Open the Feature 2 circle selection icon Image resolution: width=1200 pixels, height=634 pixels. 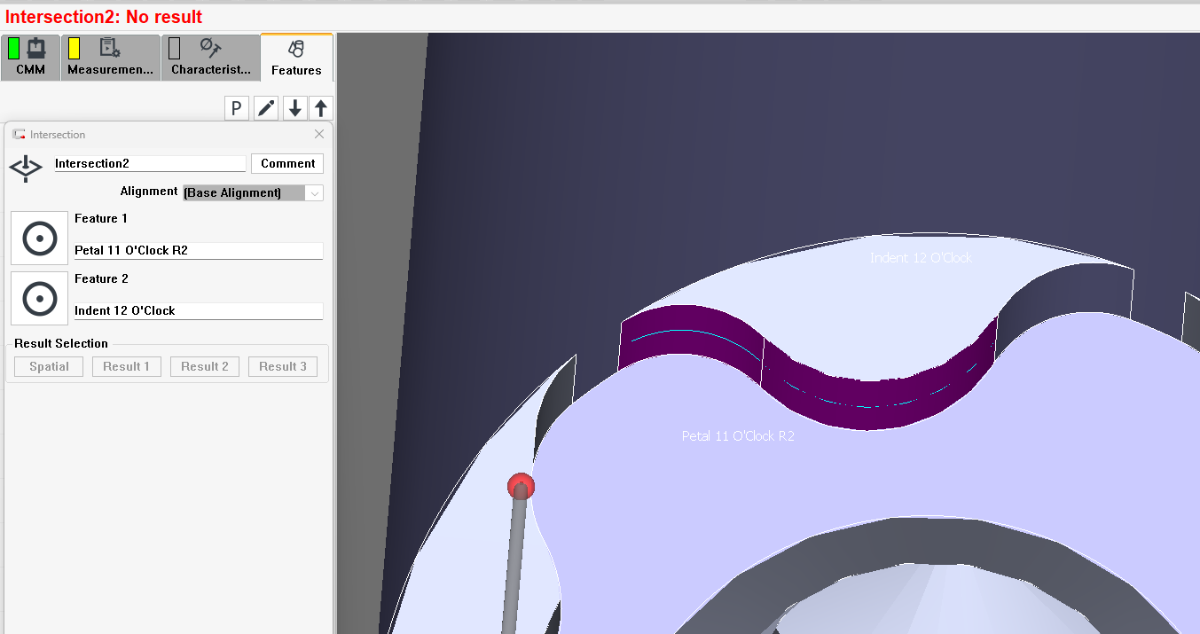40,298
